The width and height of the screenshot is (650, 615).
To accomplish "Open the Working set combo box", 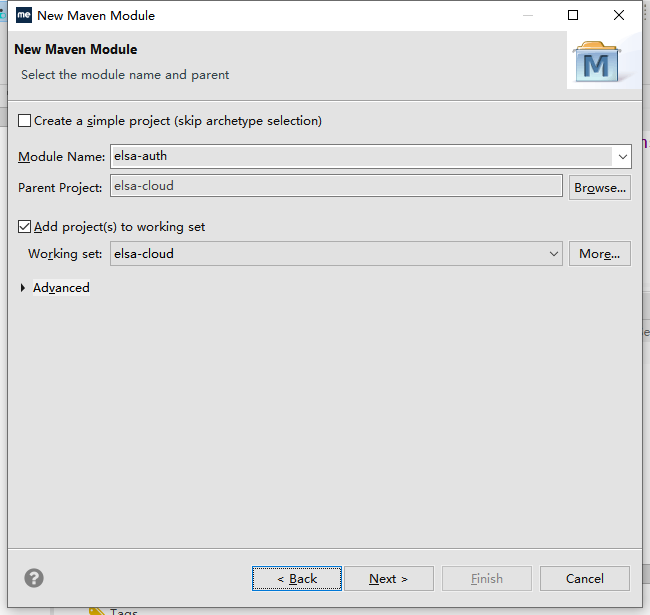I will click(336, 254).
